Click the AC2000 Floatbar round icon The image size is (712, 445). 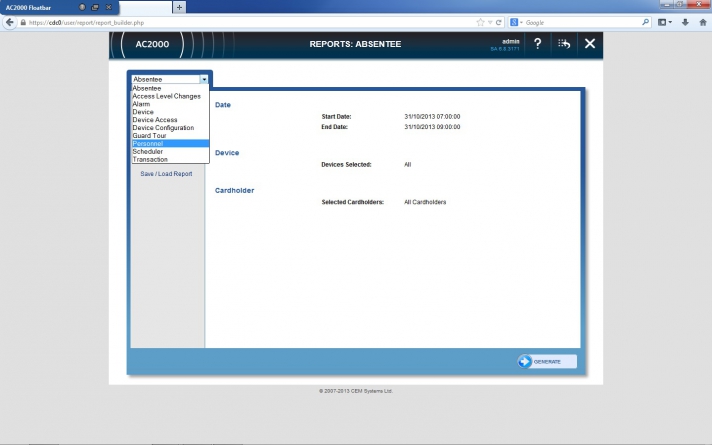point(82,7)
